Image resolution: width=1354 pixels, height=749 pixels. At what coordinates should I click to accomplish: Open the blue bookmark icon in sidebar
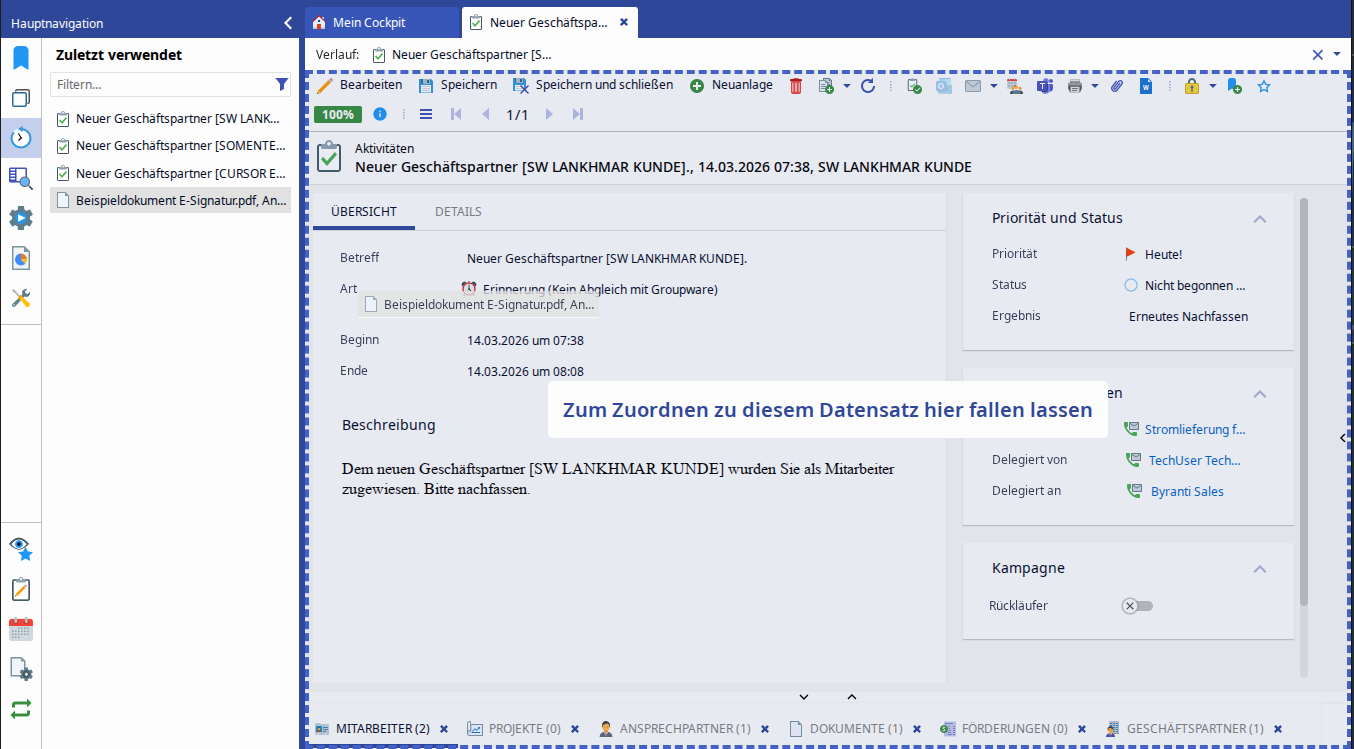tap(21, 57)
